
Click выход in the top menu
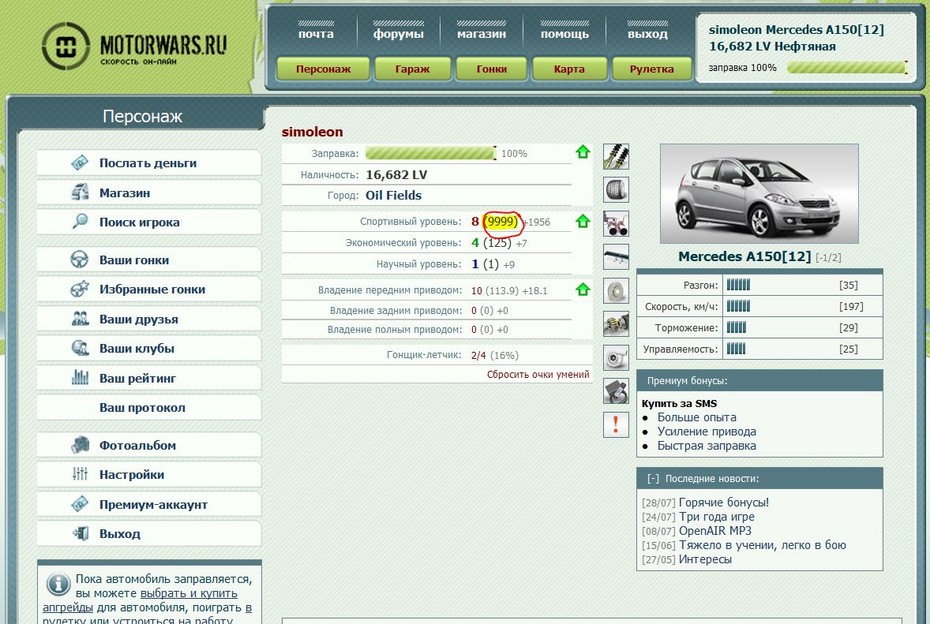[x=647, y=34]
